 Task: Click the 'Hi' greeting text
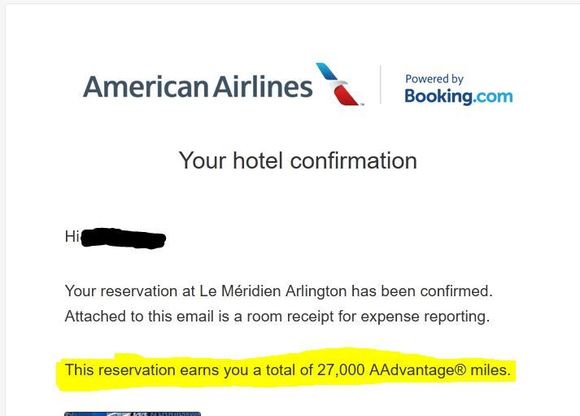[x=72, y=236]
